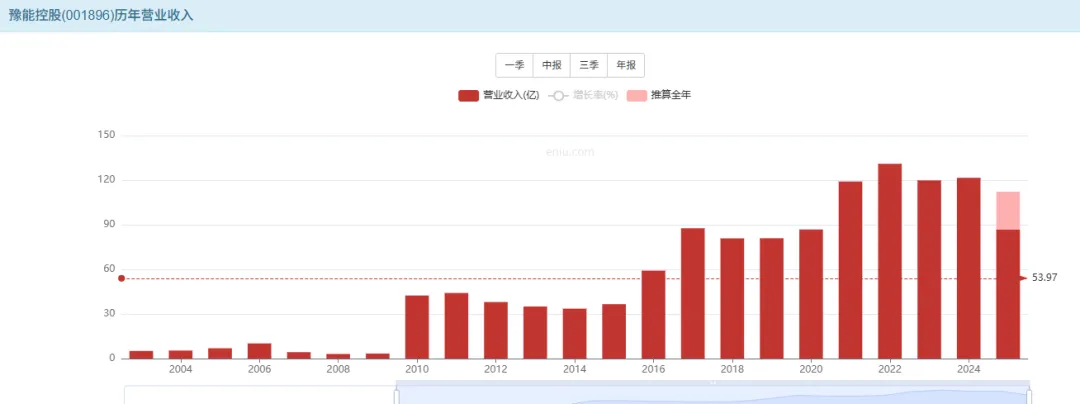This screenshot has width=1080, height=404.
Task: Click the 2017 revenue bar
Action: [x=693, y=293]
